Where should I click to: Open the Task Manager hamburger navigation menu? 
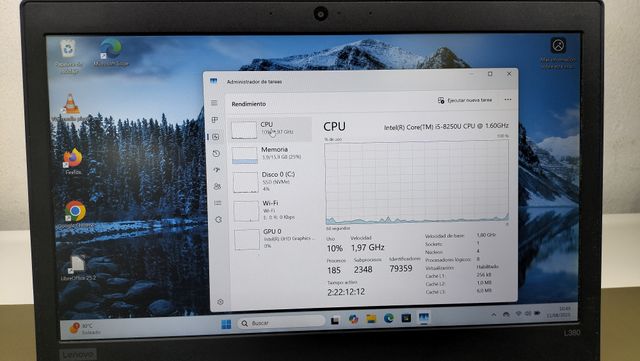(214, 103)
